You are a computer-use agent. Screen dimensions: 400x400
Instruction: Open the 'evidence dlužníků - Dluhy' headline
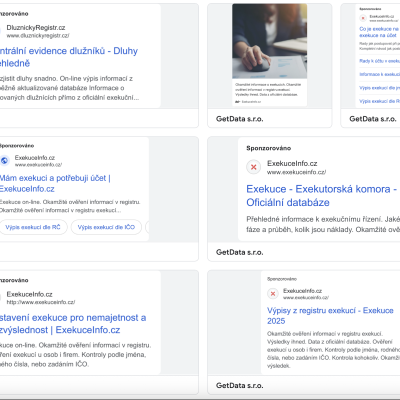pyautogui.click(x=68, y=57)
